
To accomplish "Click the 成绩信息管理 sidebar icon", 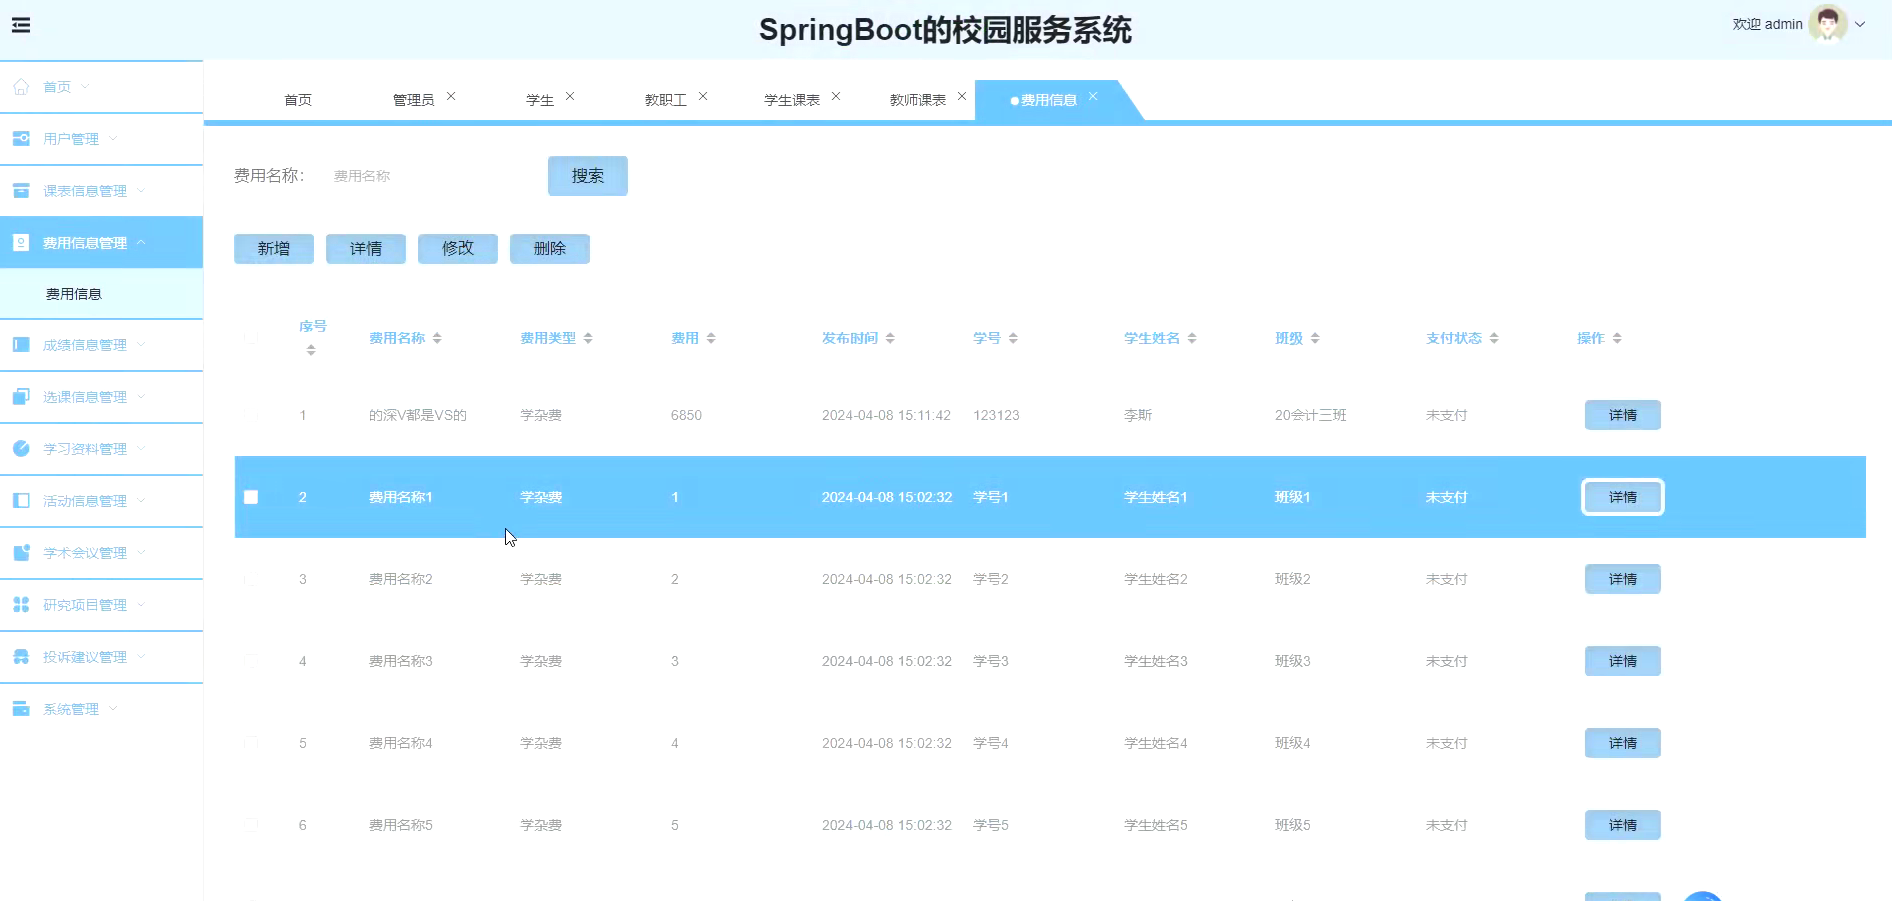I will coord(21,344).
